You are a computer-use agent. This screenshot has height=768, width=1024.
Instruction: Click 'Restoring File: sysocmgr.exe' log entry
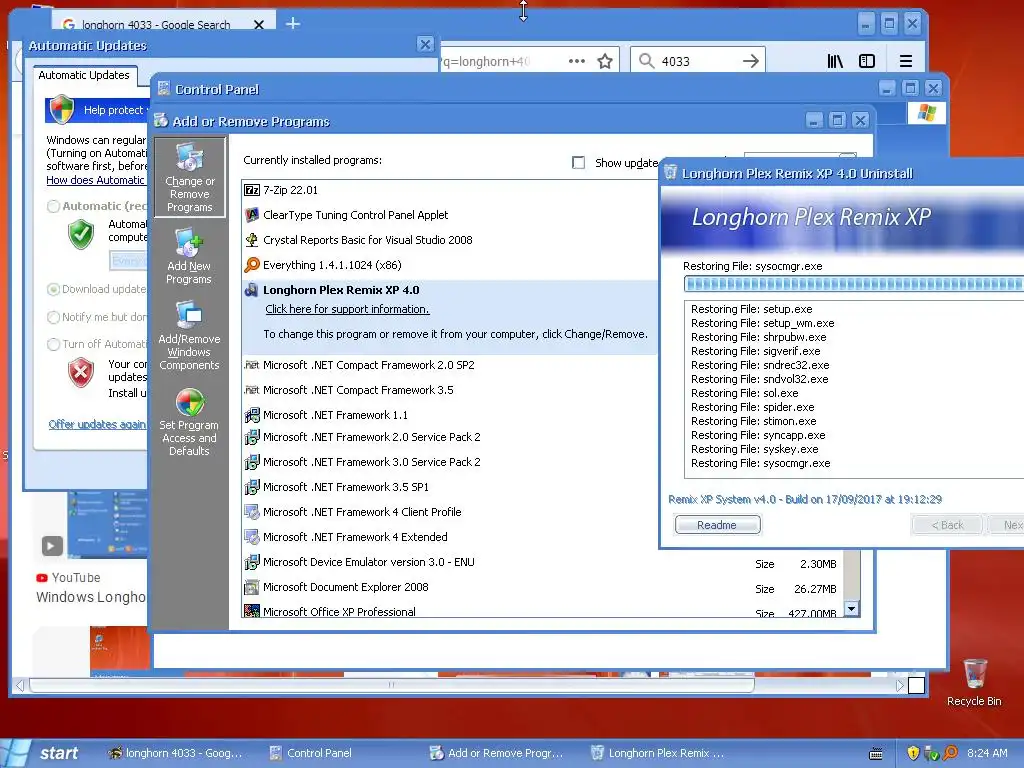click(x=761, y=464)
